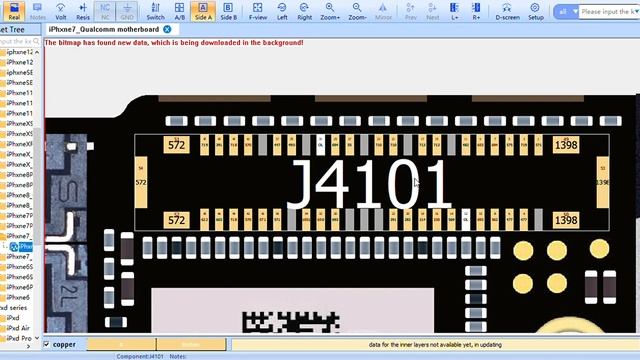
Task: Switch to Resis resistance mode
Action: tap(83, 11)
